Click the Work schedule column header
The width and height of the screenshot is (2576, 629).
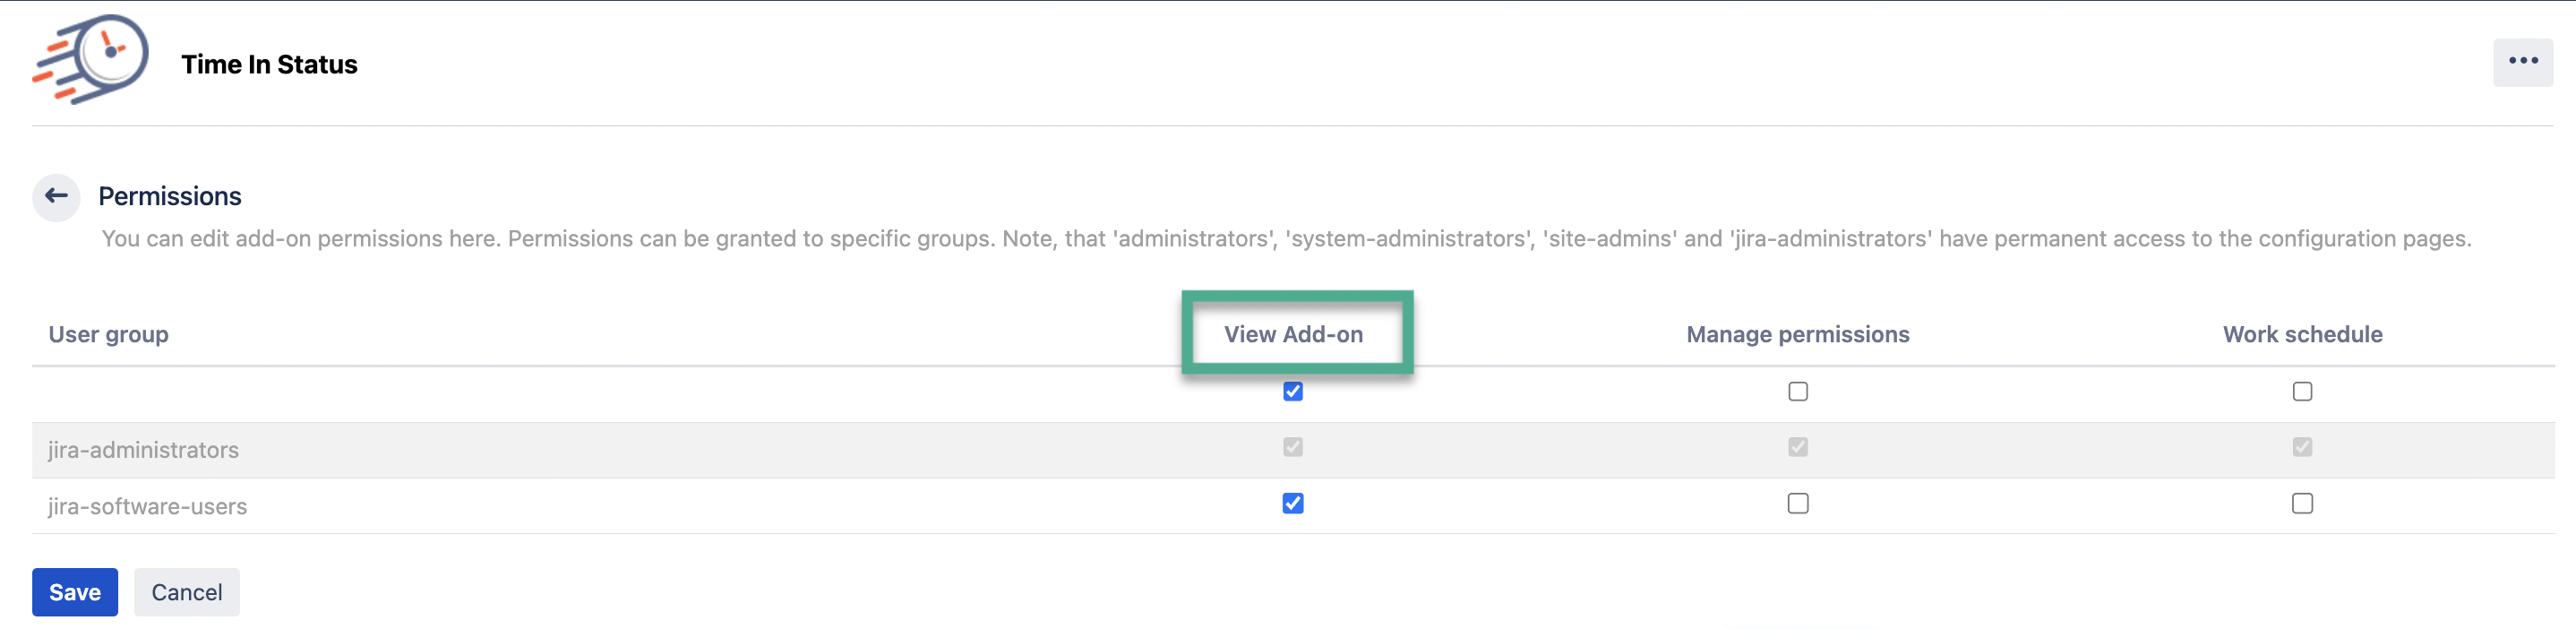(2302, 334)
